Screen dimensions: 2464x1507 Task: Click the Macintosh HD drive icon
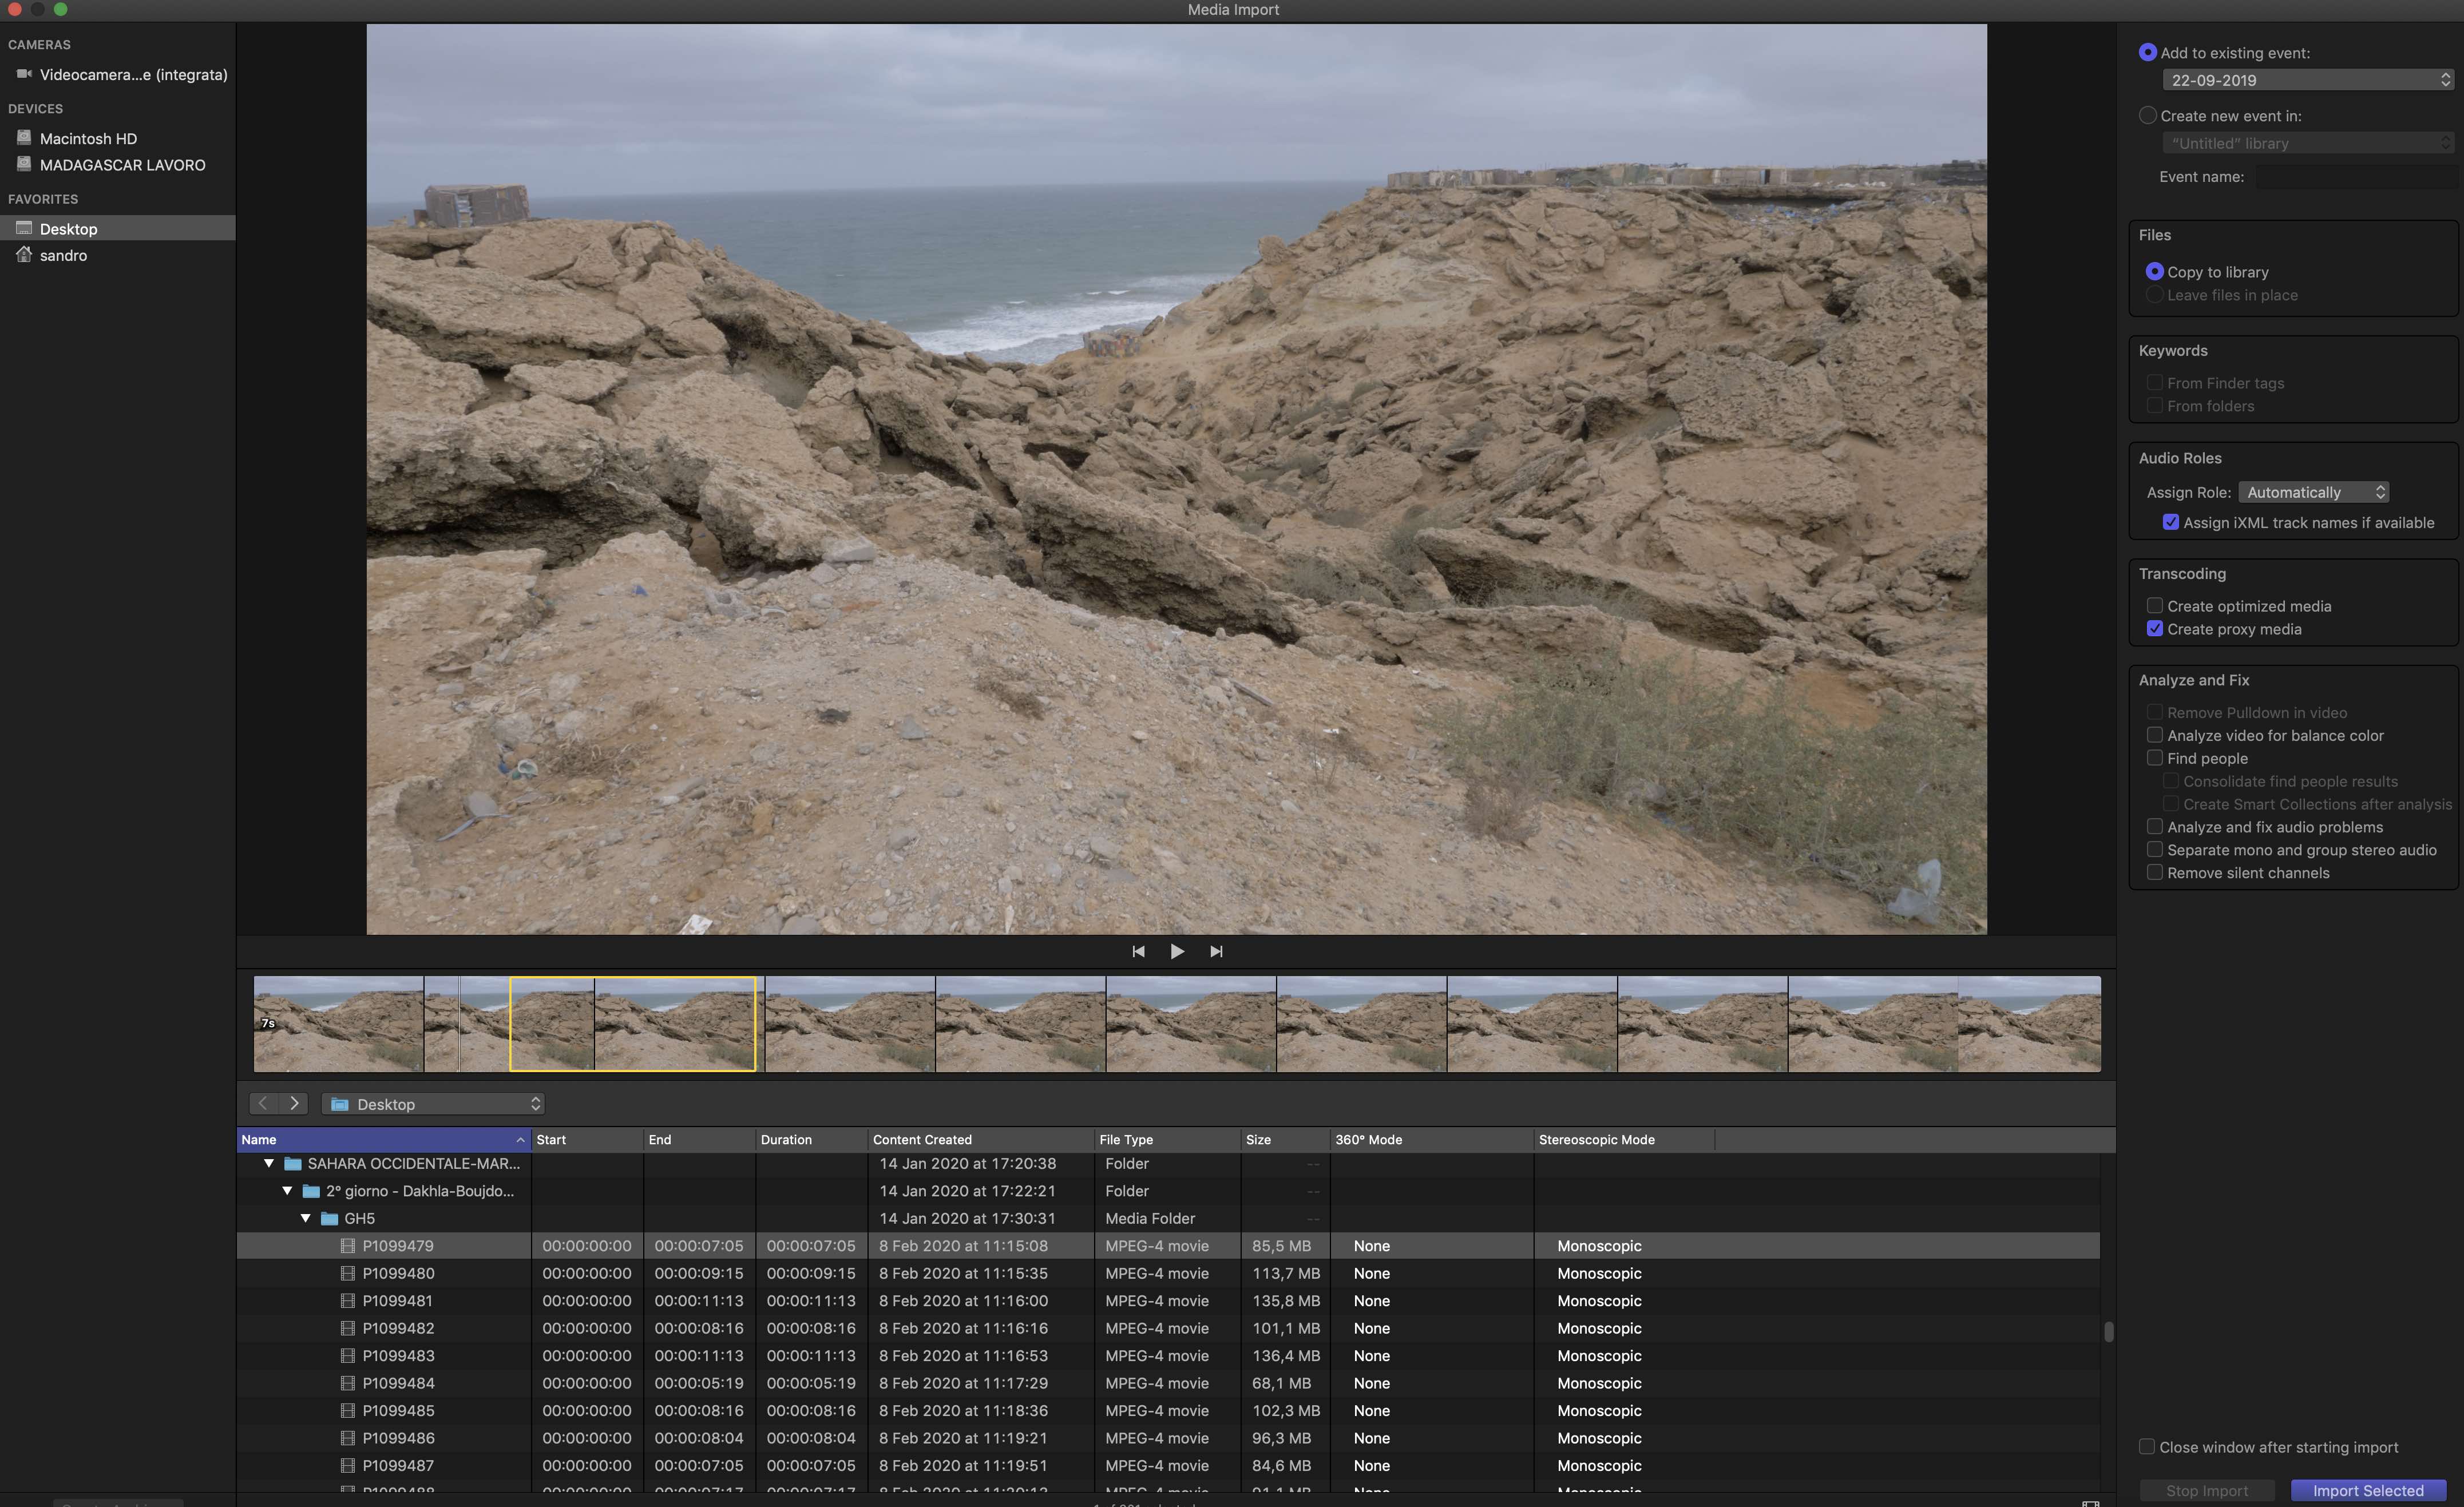pyautogui.click(x=24, y=137)
